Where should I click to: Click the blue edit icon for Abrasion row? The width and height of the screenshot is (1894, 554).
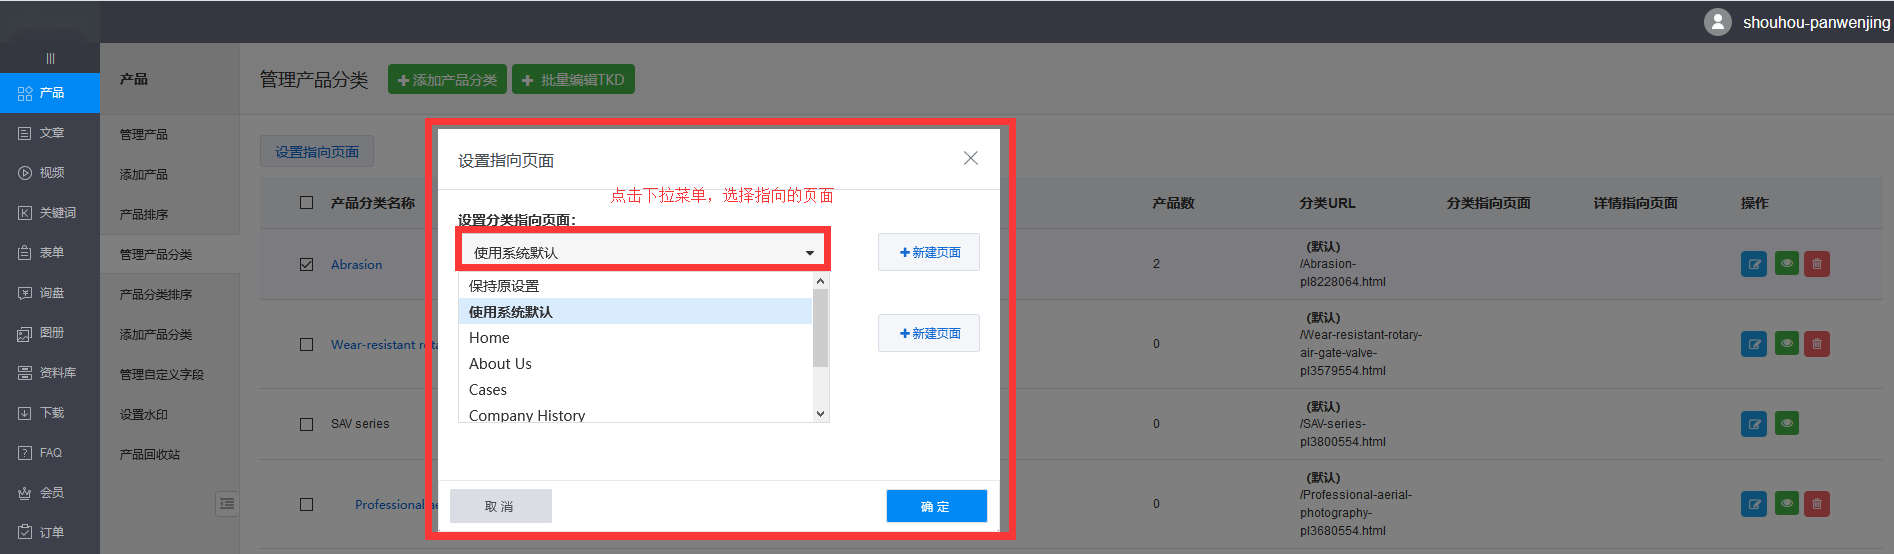click(1753, 264)
